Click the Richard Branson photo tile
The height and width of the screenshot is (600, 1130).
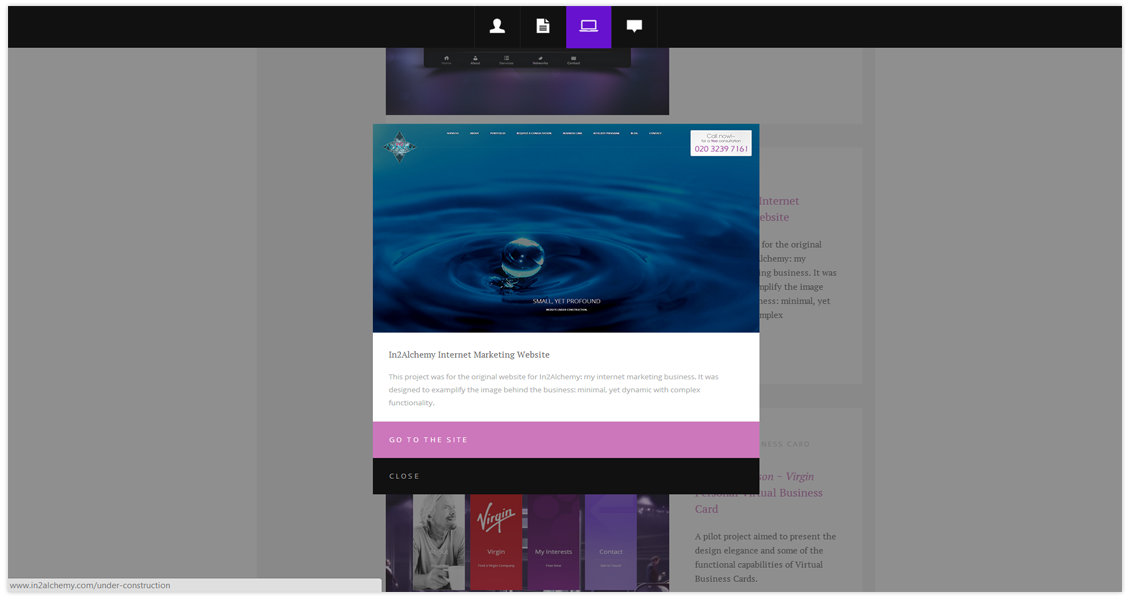pyautogui.click(x=438, y=540)
